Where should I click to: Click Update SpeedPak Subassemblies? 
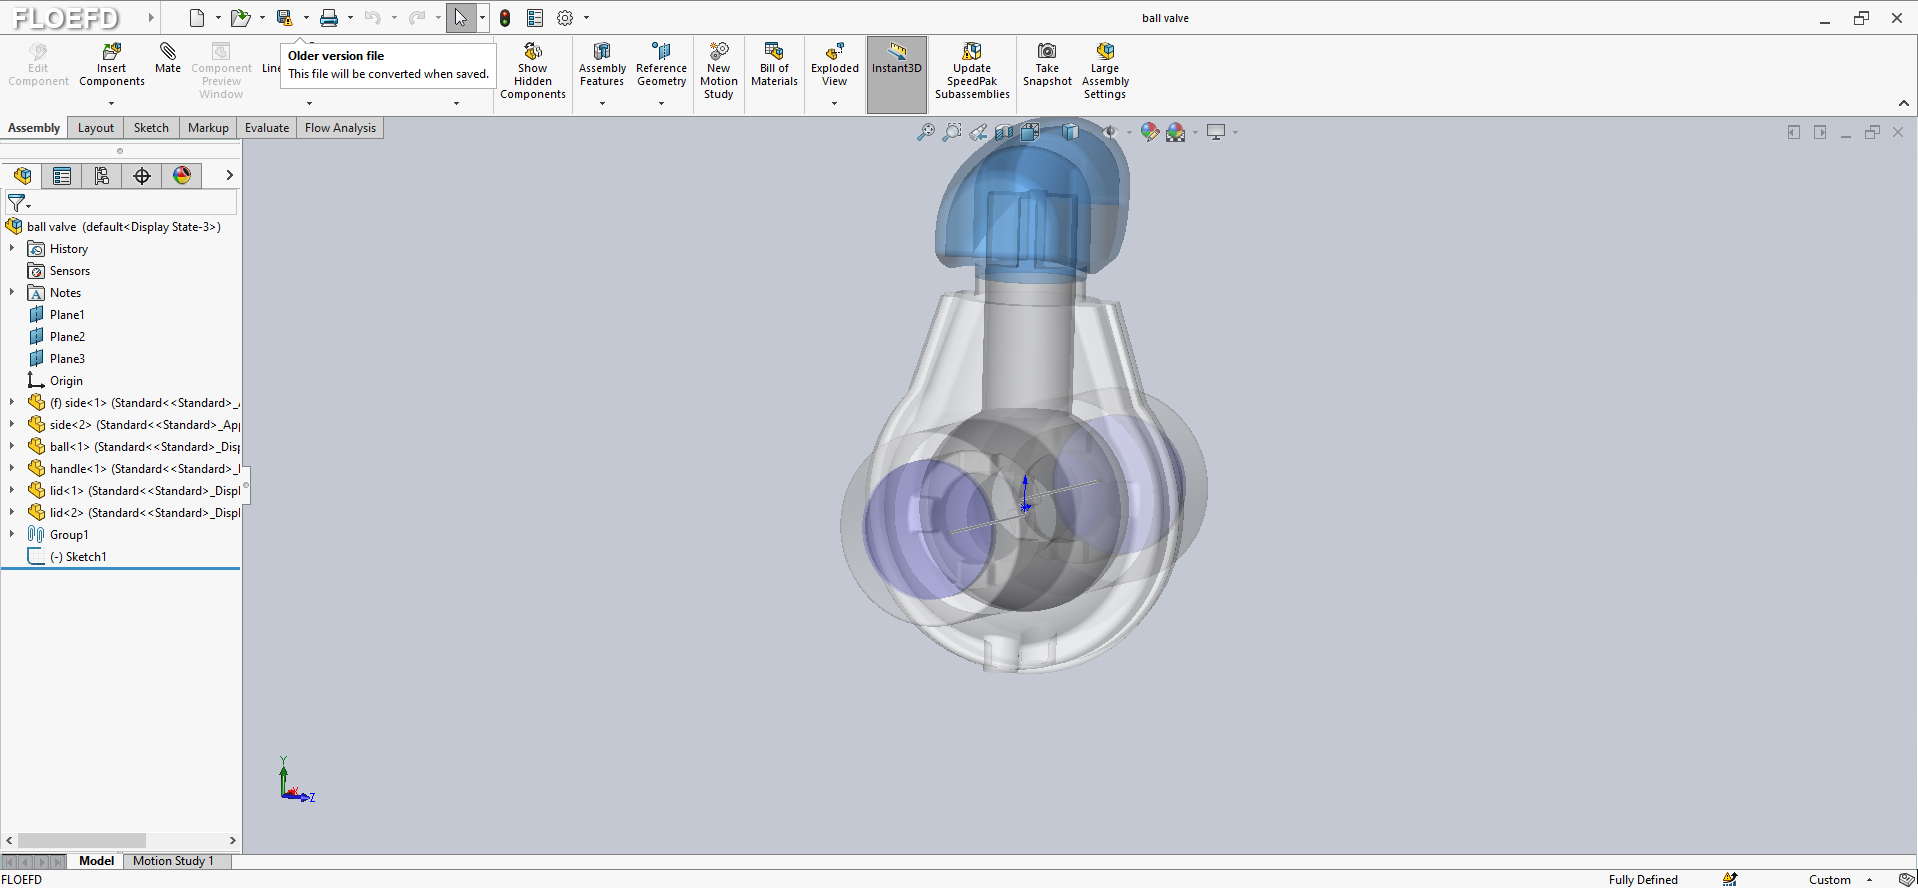coord(971,70)
